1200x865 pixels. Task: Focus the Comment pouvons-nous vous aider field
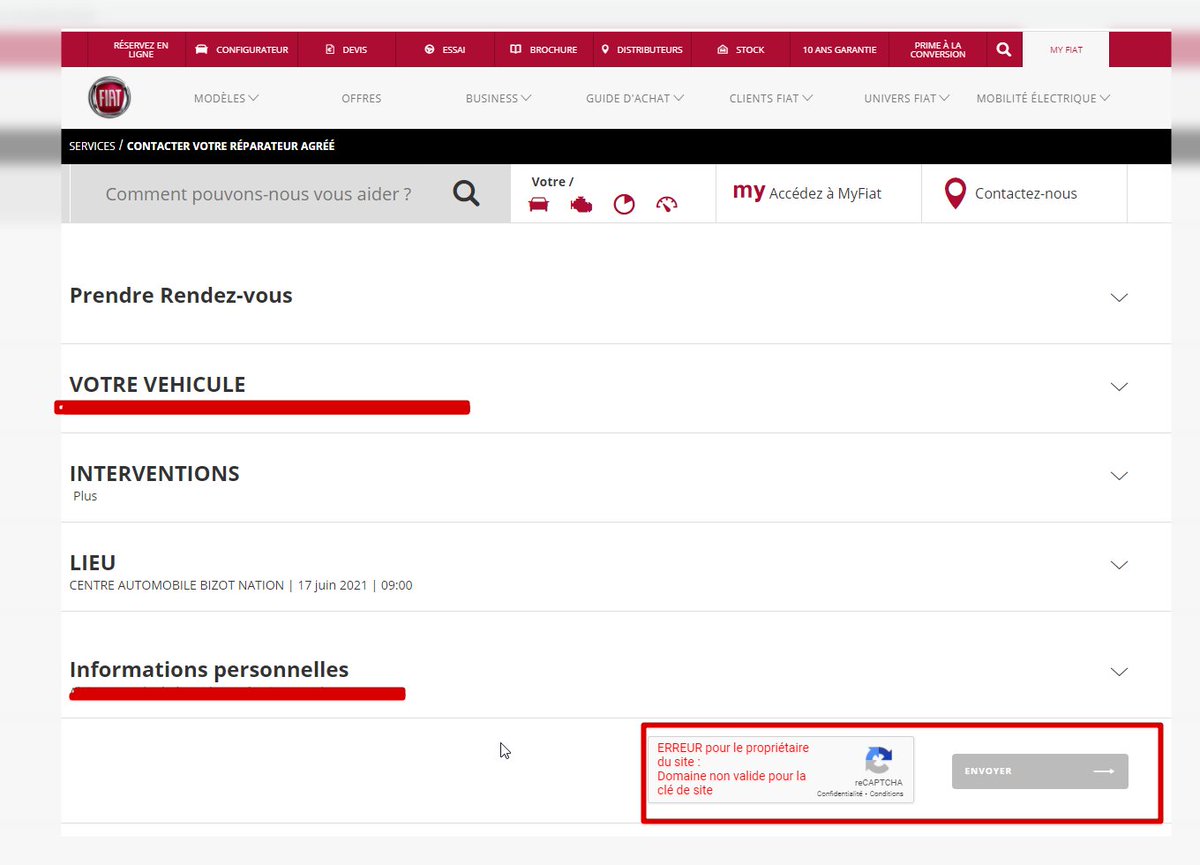[x=258, y=194]
